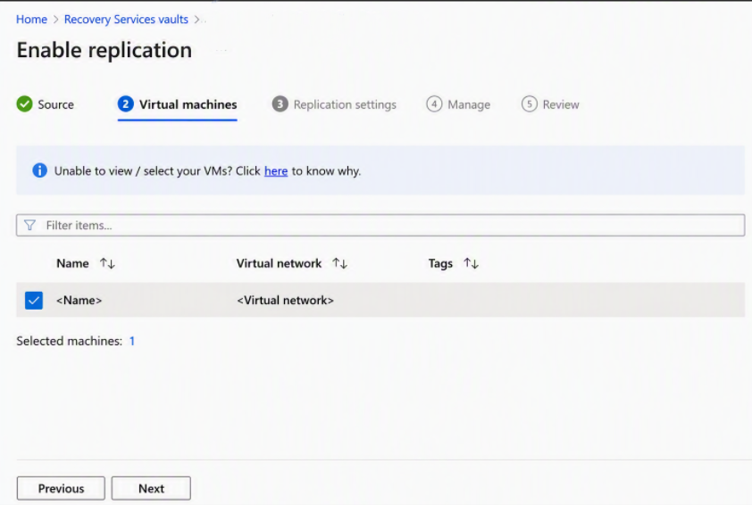Click the step 3 Replication settings number icon
The width and height of the screenshot is (752, 505).
point(280,104)
